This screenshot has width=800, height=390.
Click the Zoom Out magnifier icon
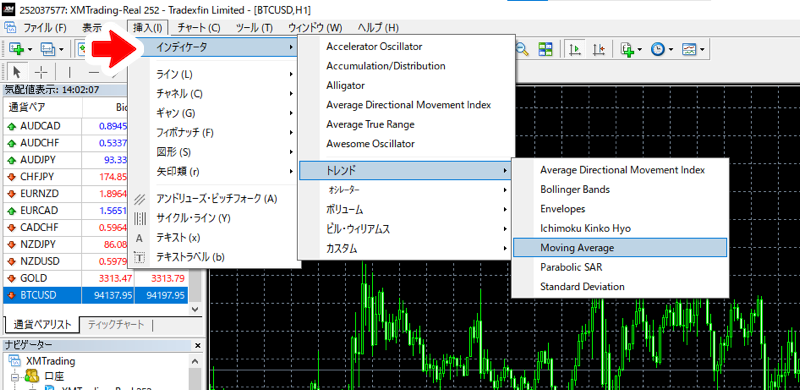522,49
